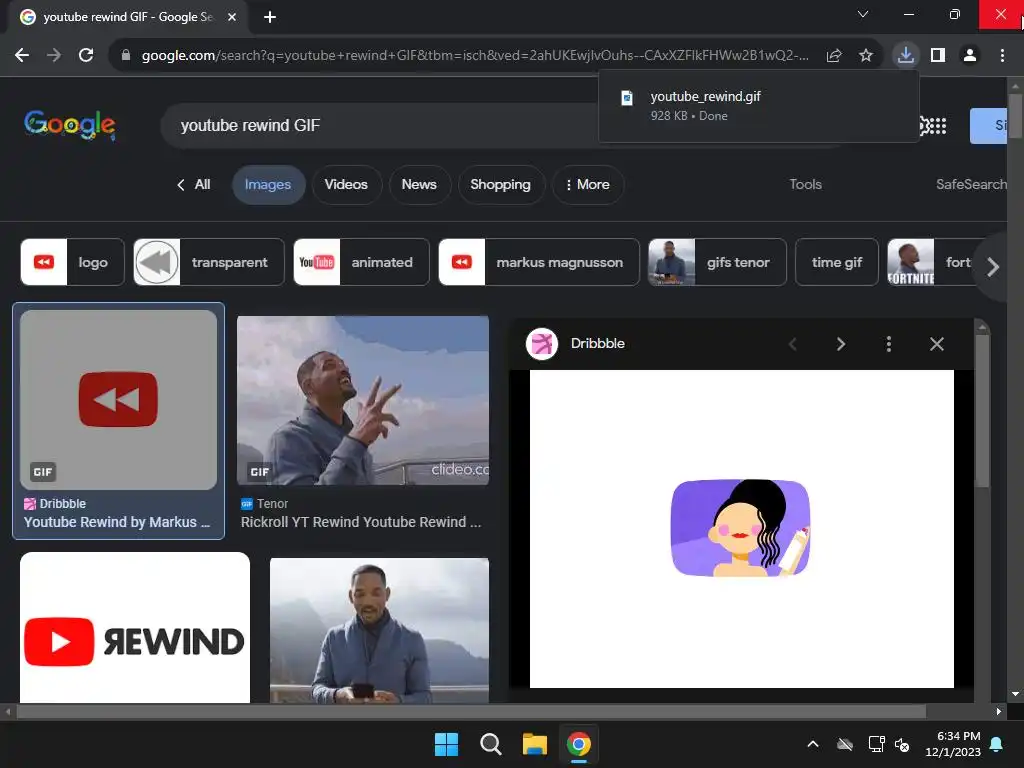Filter by the animated suggestion chip
This screenshot has width=1024, height=768.
(362, 263)
